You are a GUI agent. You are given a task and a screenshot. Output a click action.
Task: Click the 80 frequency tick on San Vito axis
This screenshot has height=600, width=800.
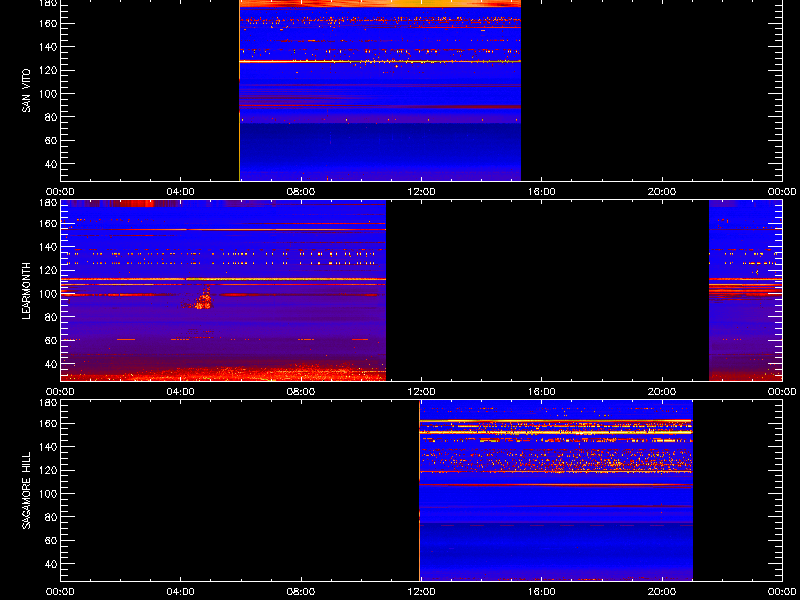[x=52, y=117]
